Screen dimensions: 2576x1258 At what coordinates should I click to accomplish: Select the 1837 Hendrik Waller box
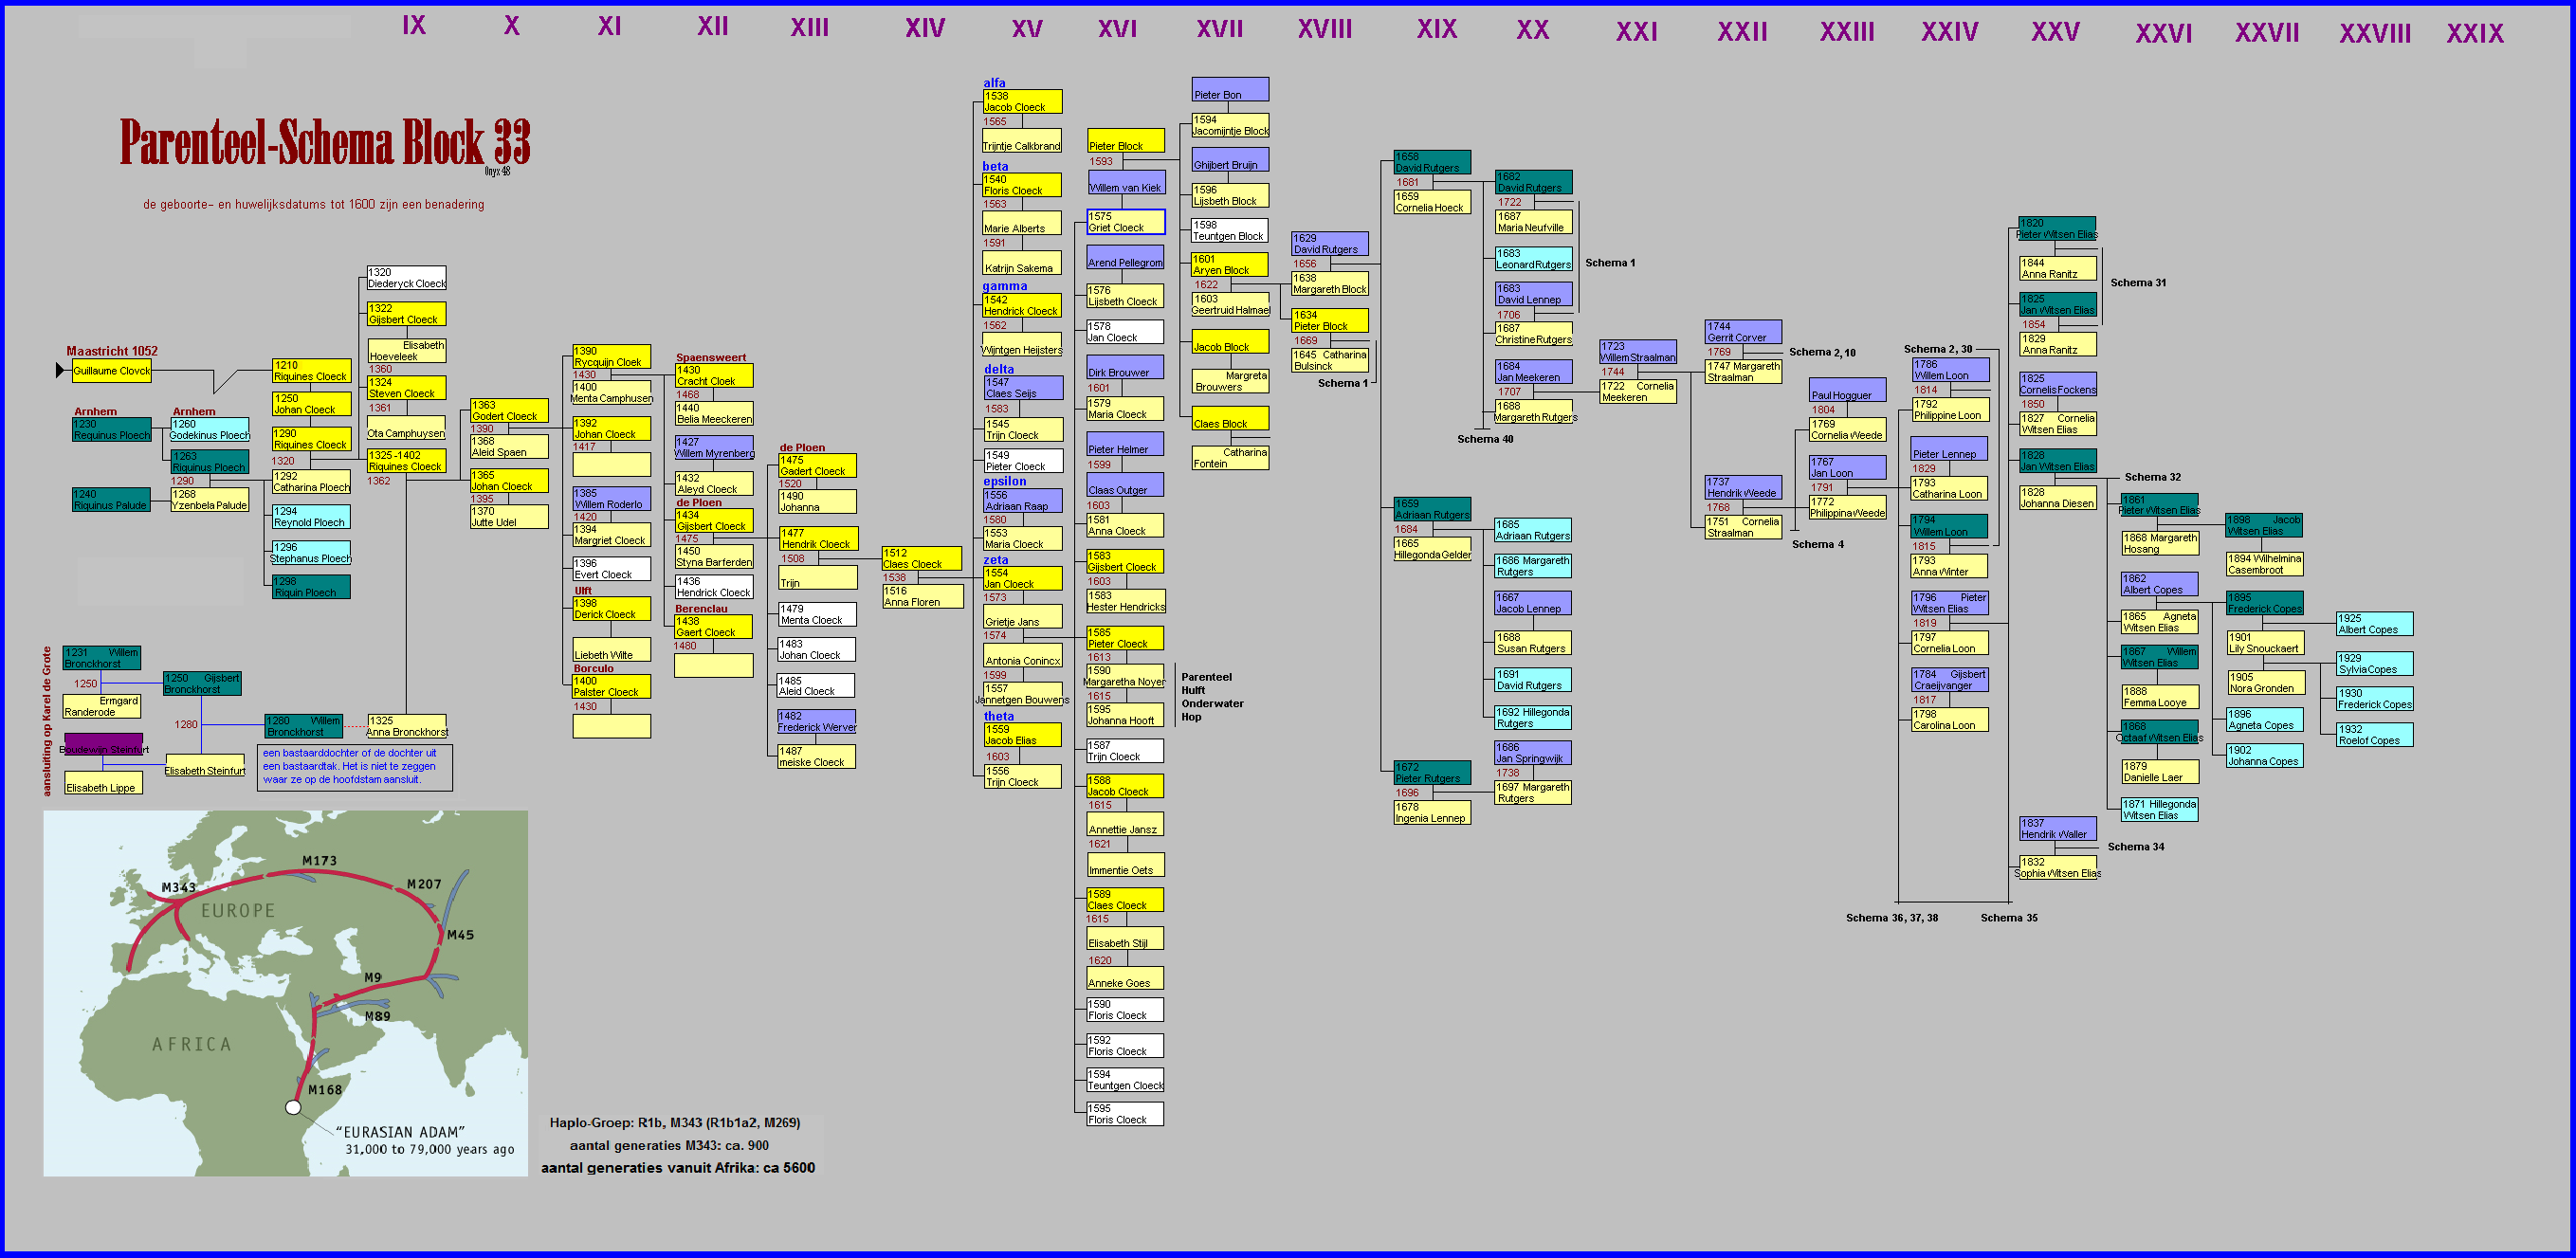click(x=2056, y=829)
